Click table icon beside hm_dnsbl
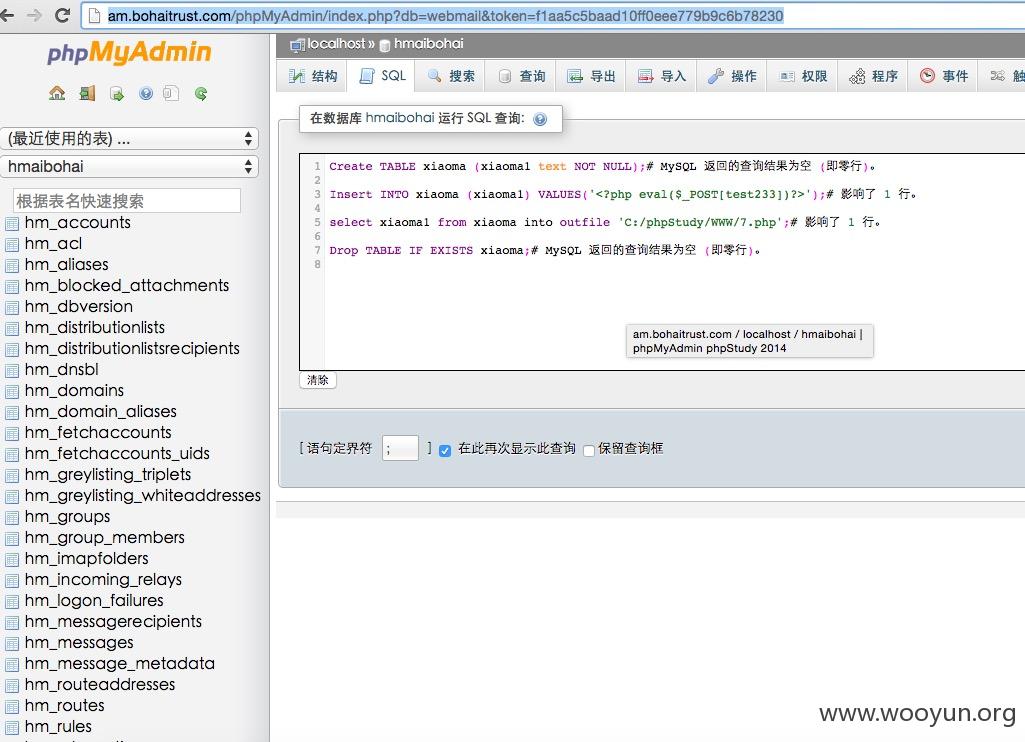This screenshot has height=742, width=1025. coord(12,371)
